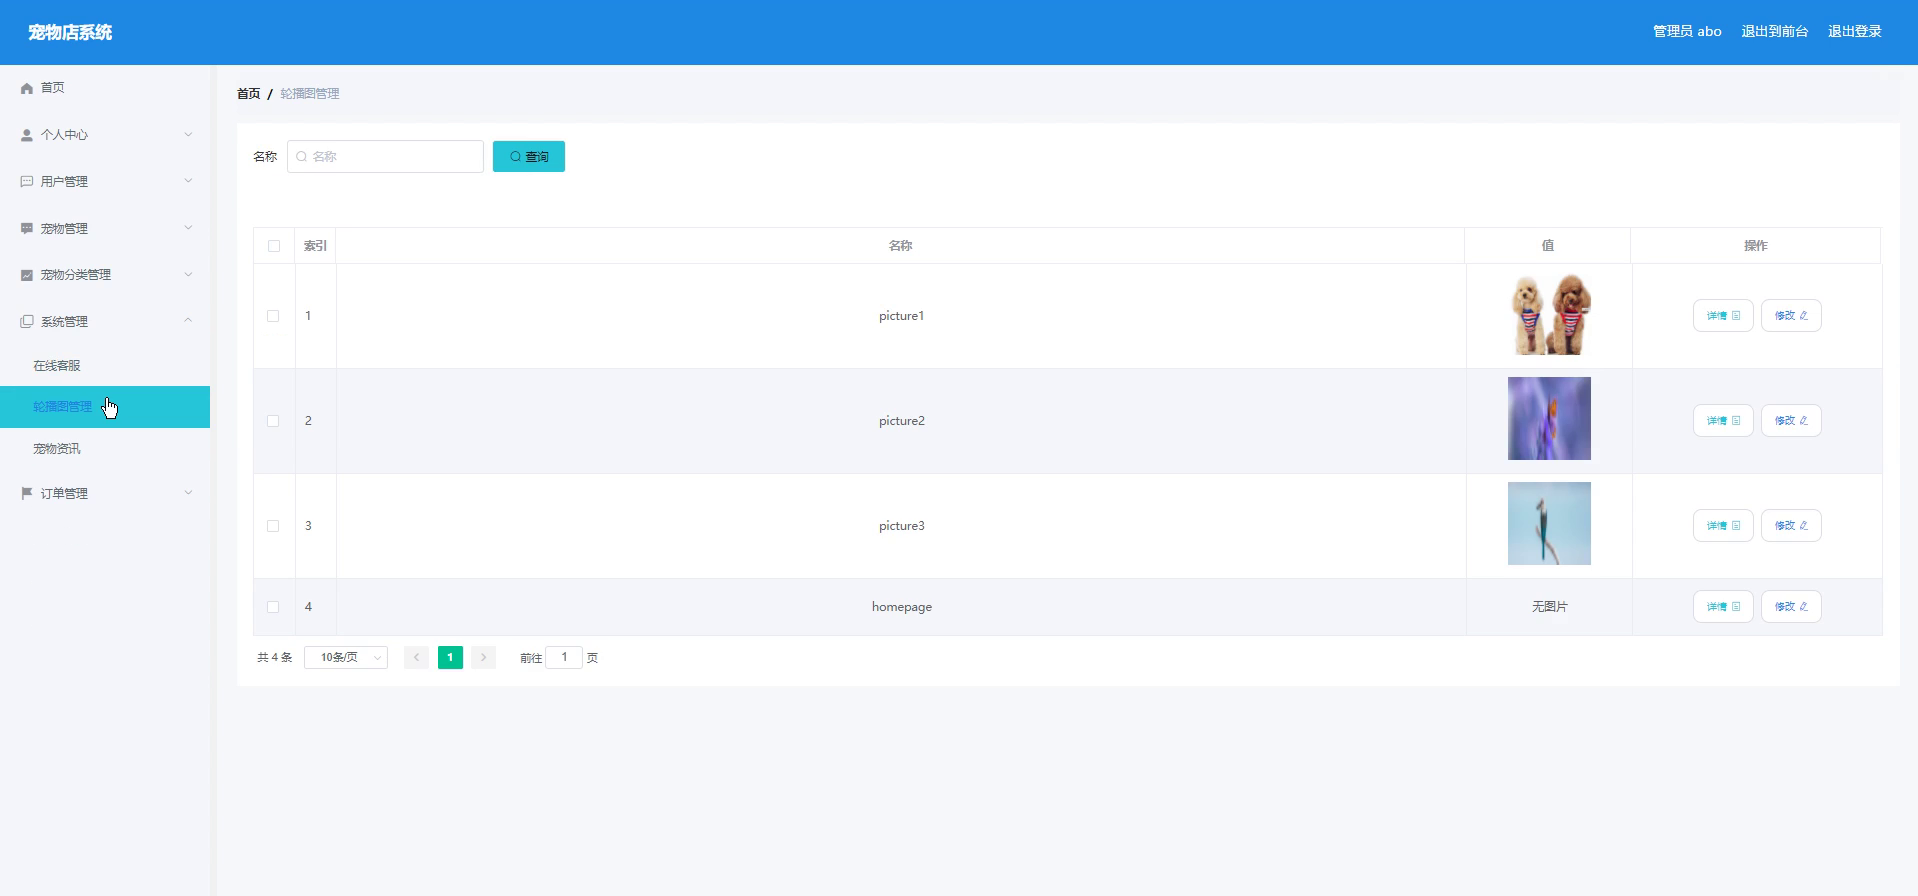The width and height of the screenshot is (1918, 896).
Task: Go to the next page arrow
Action: (x=483, y=657)
